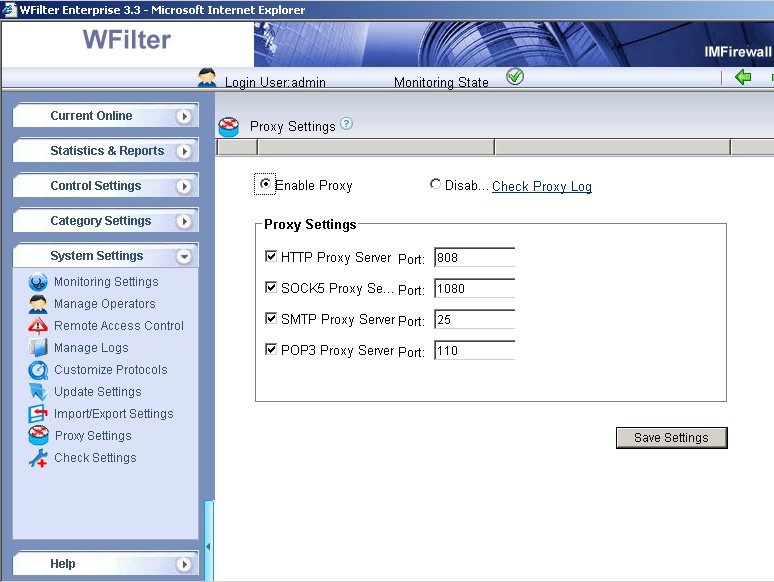This screenshot has height=582, width=774.
Task: Select the Disable proxy radio button
Action: (x=435, y=184)
